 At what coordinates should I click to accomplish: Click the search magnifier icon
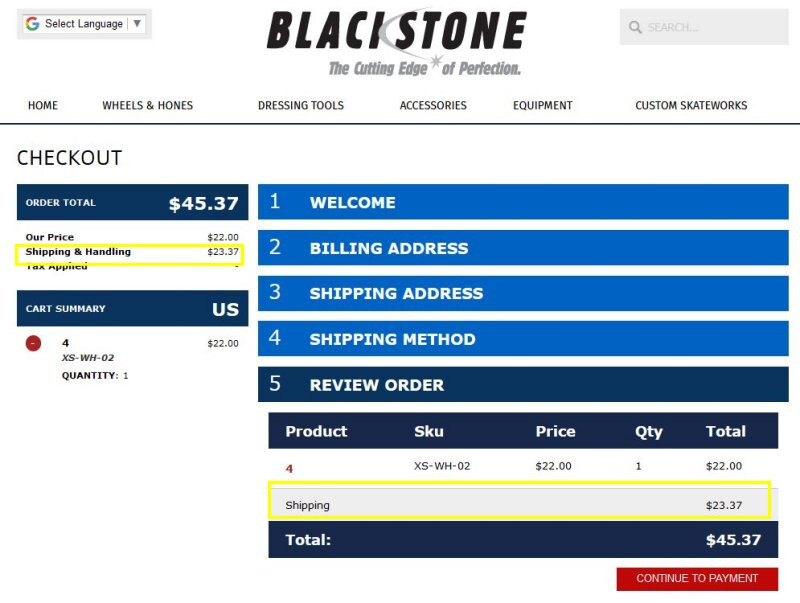(x=636, y=27)
